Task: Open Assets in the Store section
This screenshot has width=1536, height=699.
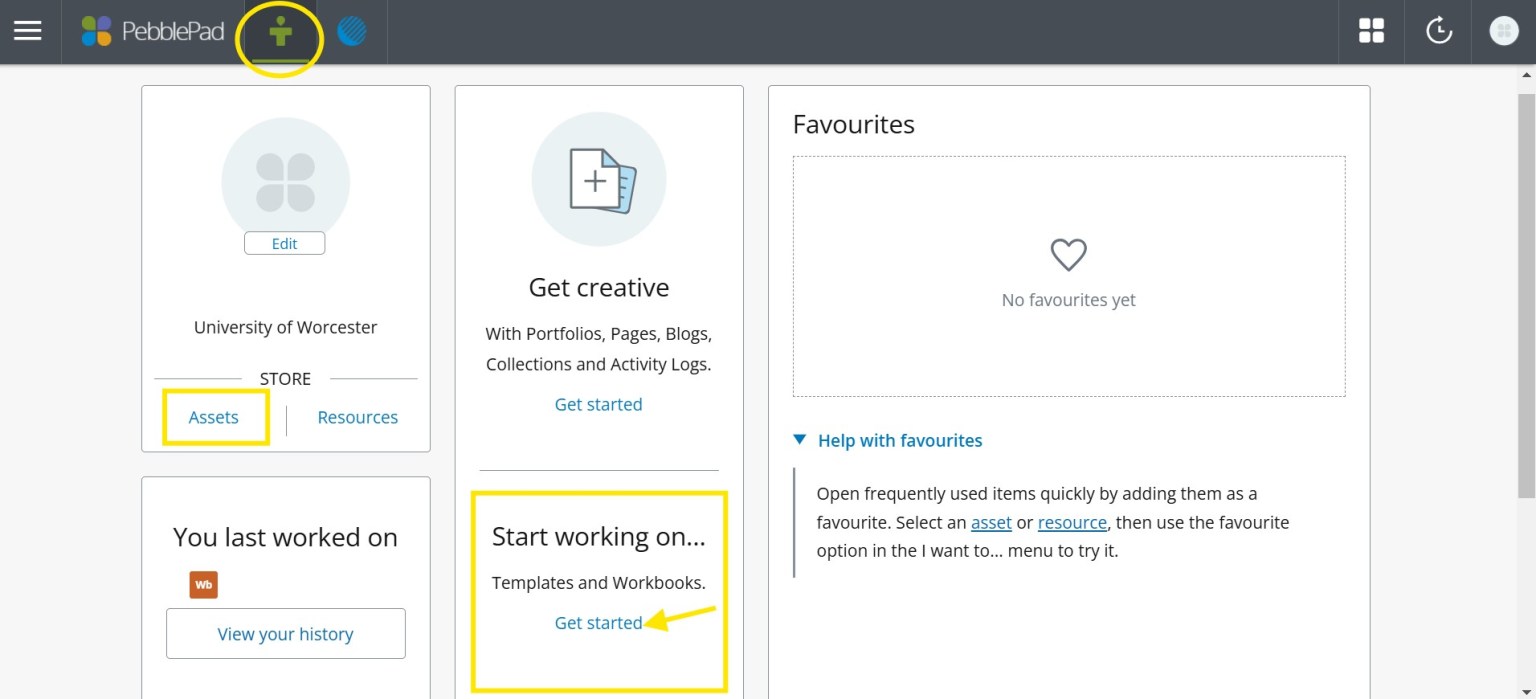Action: [x=213, y=417]
